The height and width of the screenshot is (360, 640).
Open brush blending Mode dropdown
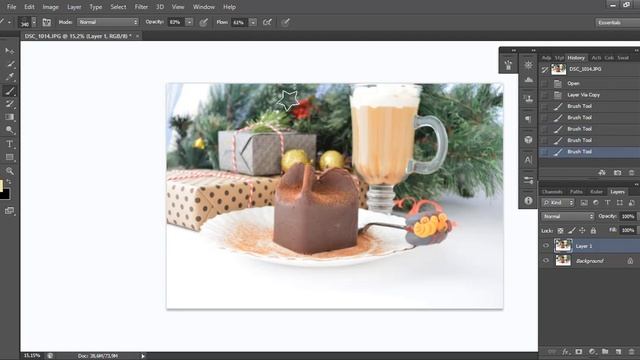(x=108, y=22)
